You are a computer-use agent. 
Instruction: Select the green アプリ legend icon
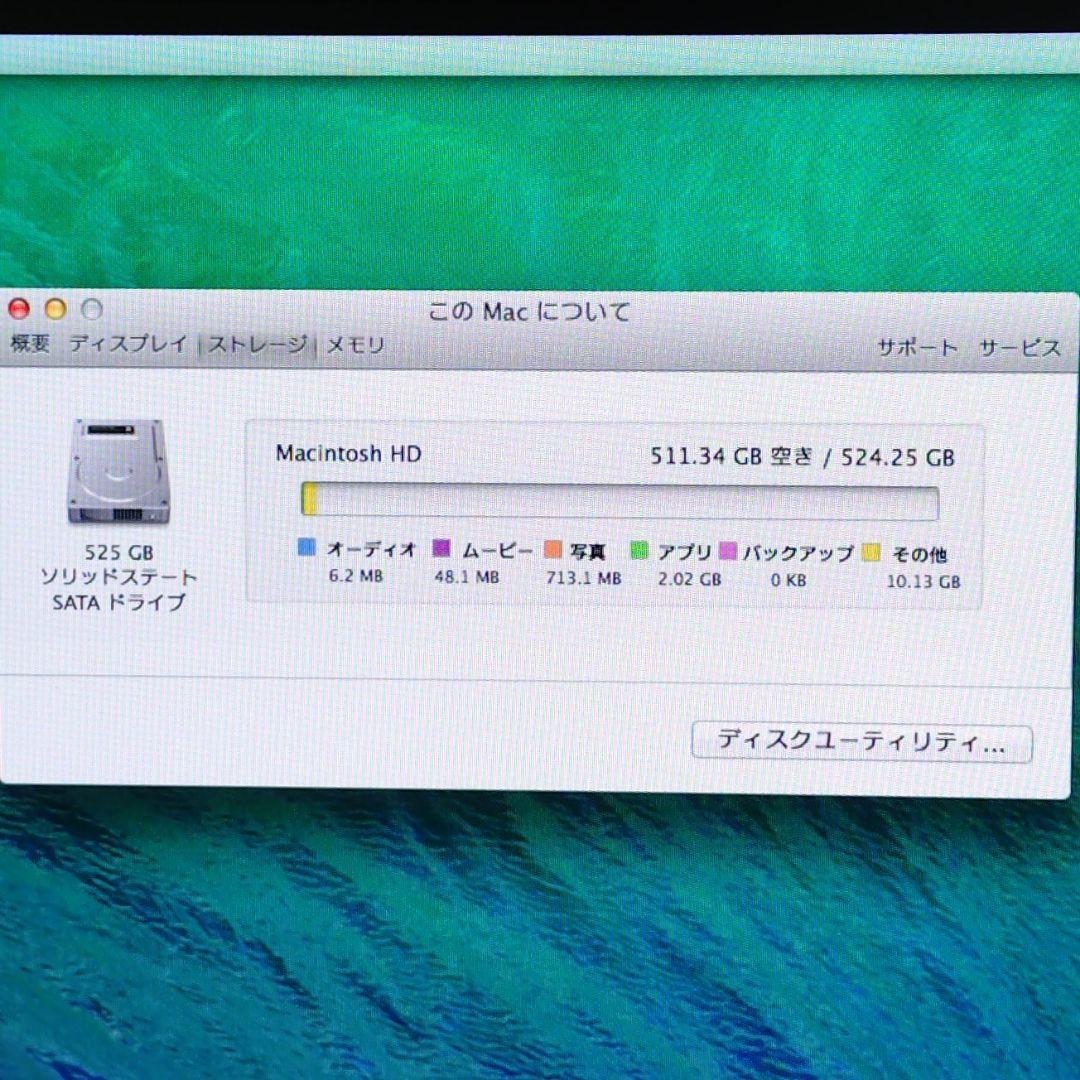coord(641,548)
